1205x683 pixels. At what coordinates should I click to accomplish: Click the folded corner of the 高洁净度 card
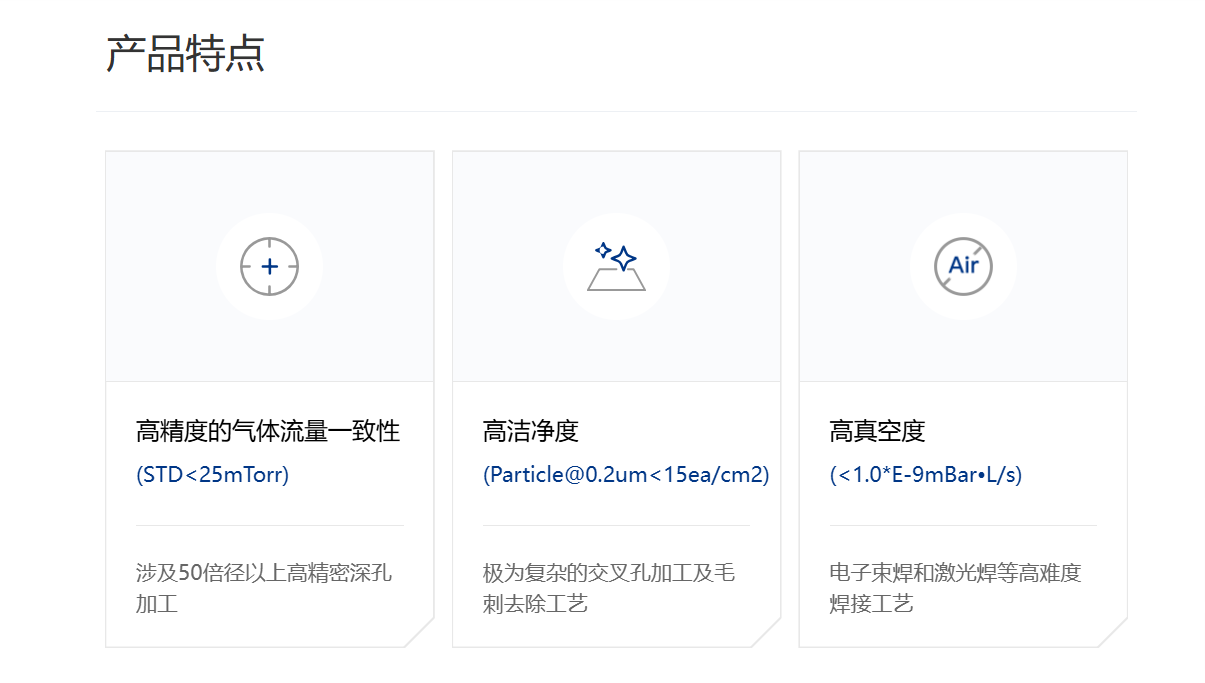coord(767,633)
